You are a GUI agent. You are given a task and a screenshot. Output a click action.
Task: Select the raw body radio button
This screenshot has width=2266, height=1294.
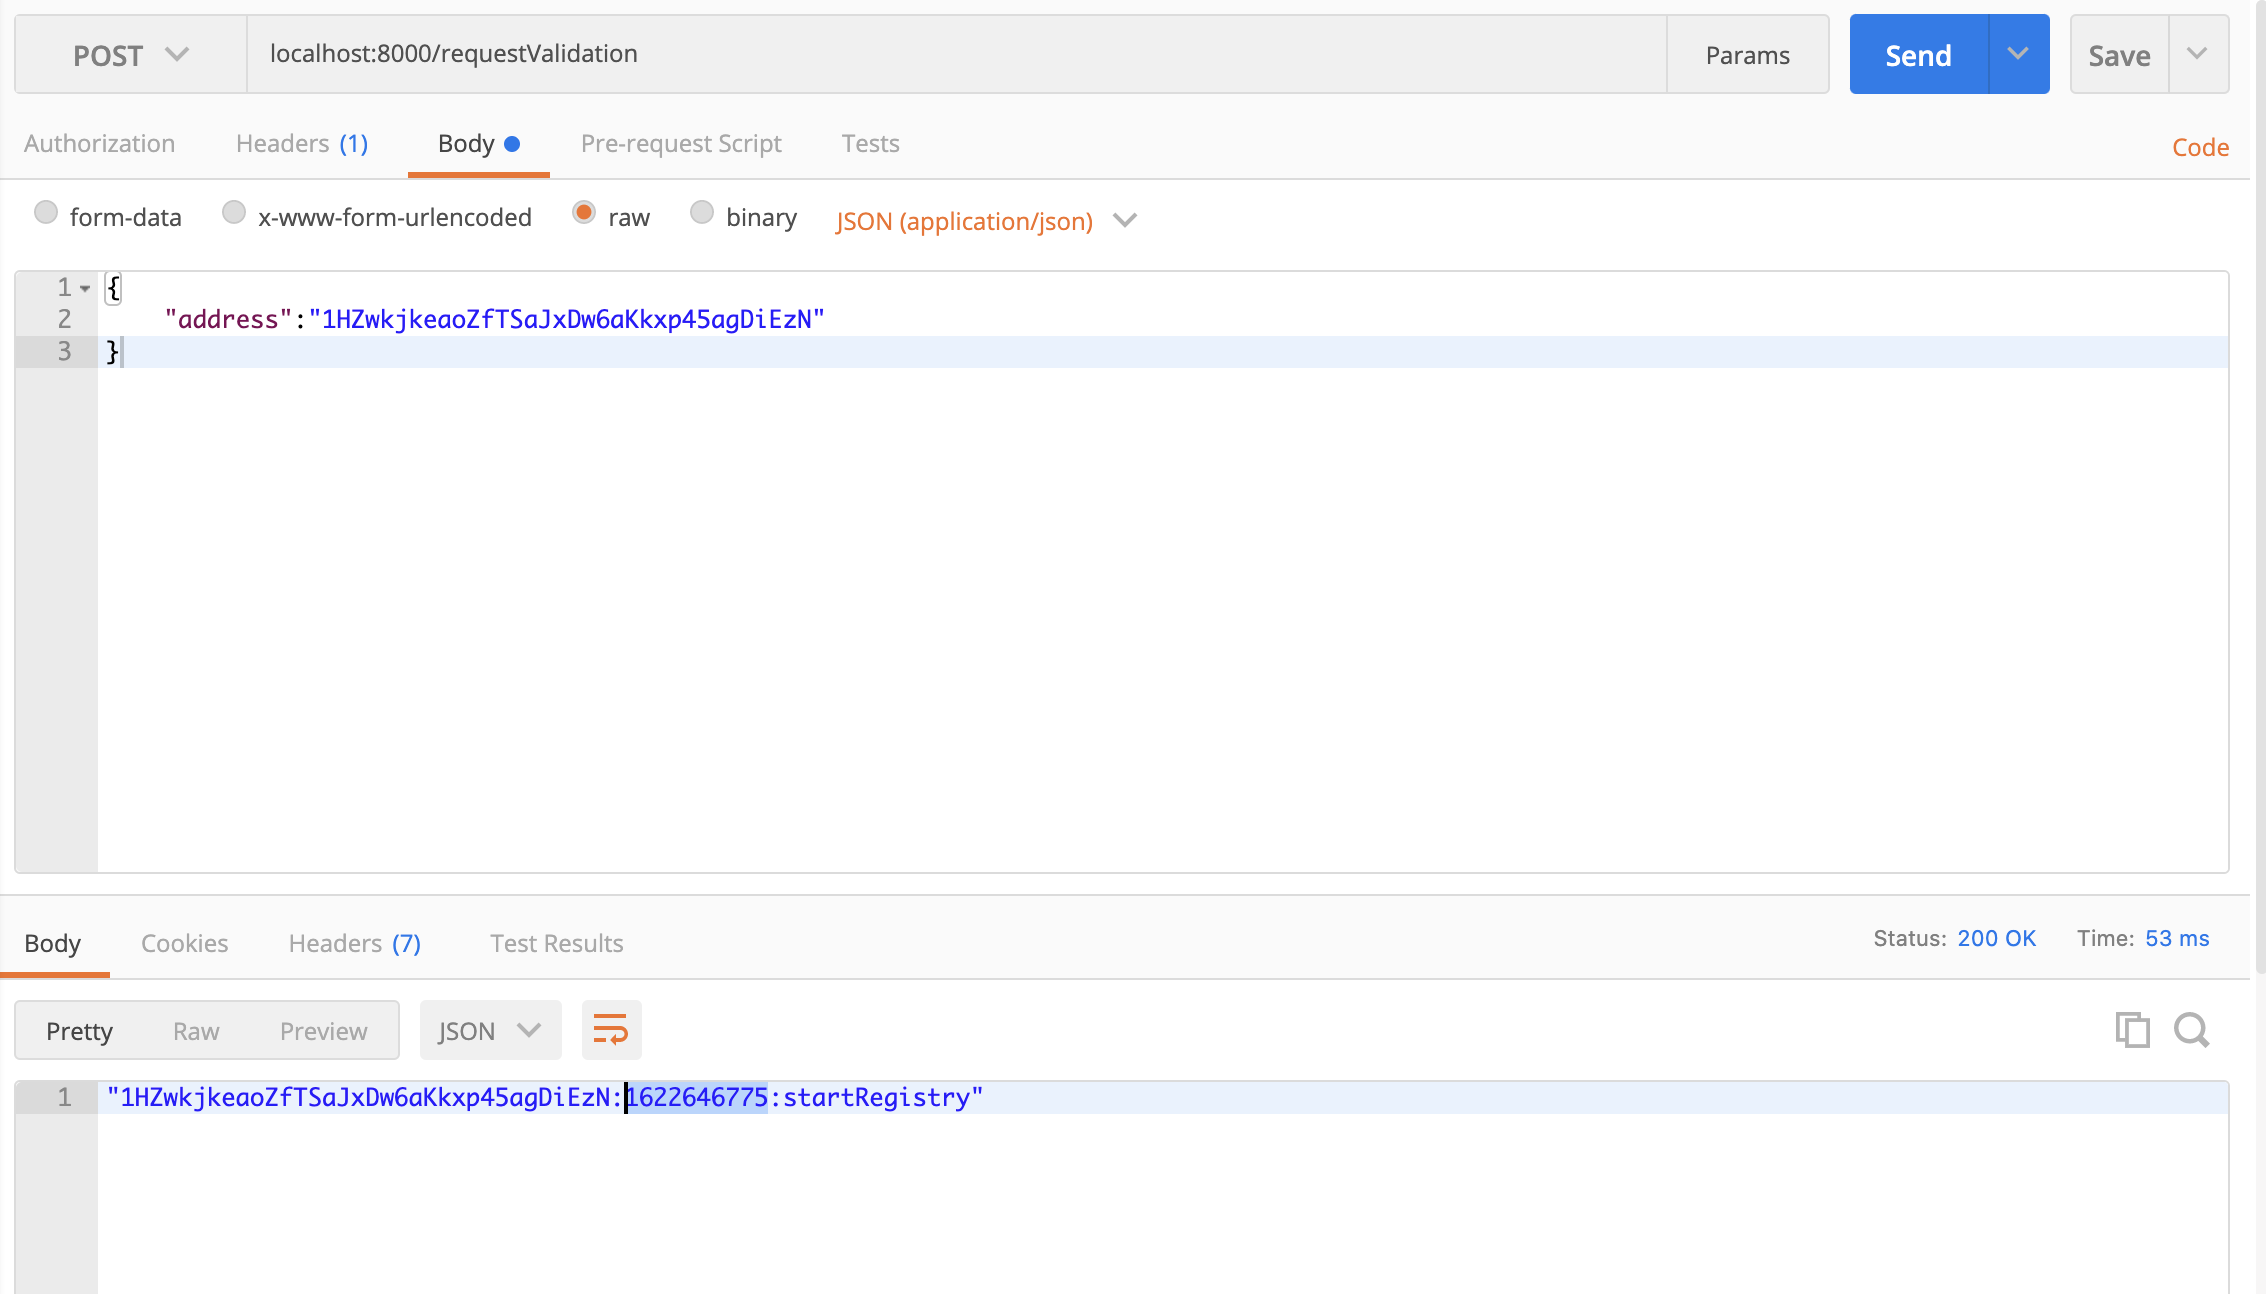(584, 213)
